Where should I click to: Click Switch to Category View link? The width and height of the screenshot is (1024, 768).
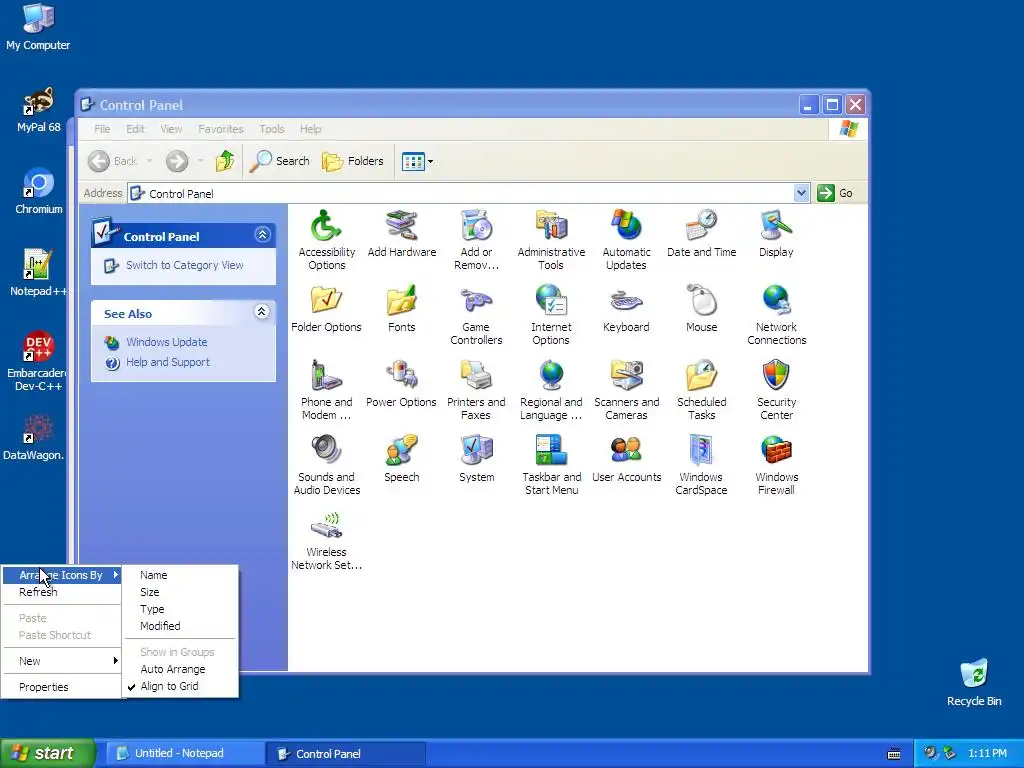pyautogui.click(x=184, y=265)
